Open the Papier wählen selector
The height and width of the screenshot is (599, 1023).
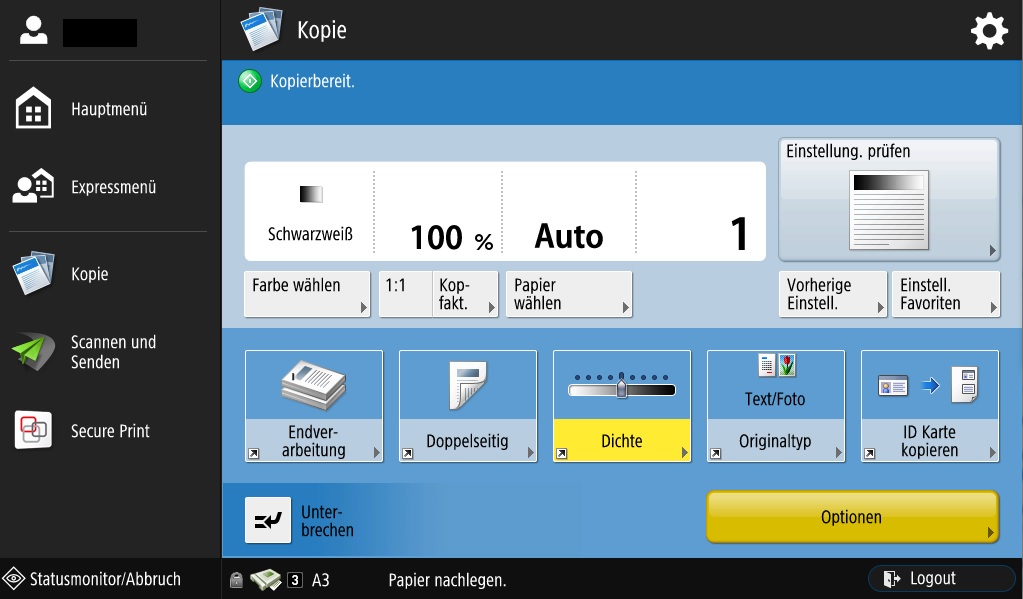tap(568, 294)
